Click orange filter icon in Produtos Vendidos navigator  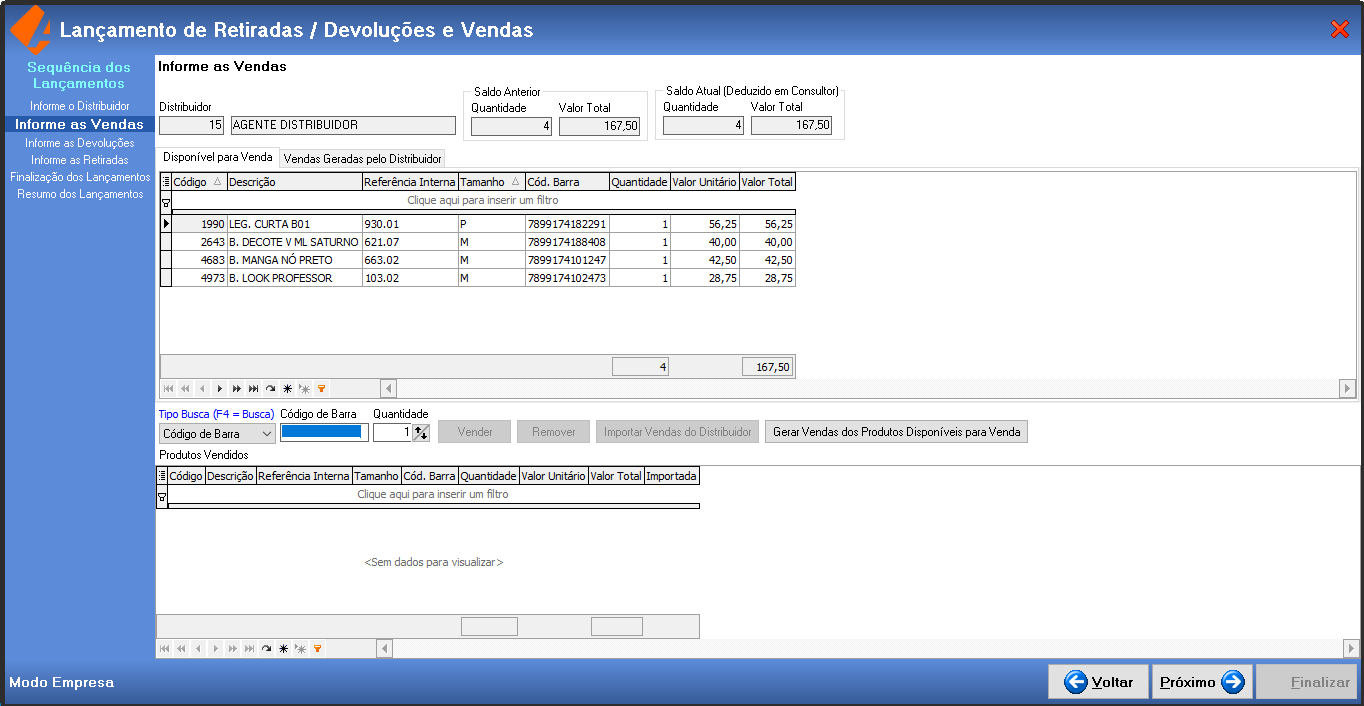click(317, 649)
